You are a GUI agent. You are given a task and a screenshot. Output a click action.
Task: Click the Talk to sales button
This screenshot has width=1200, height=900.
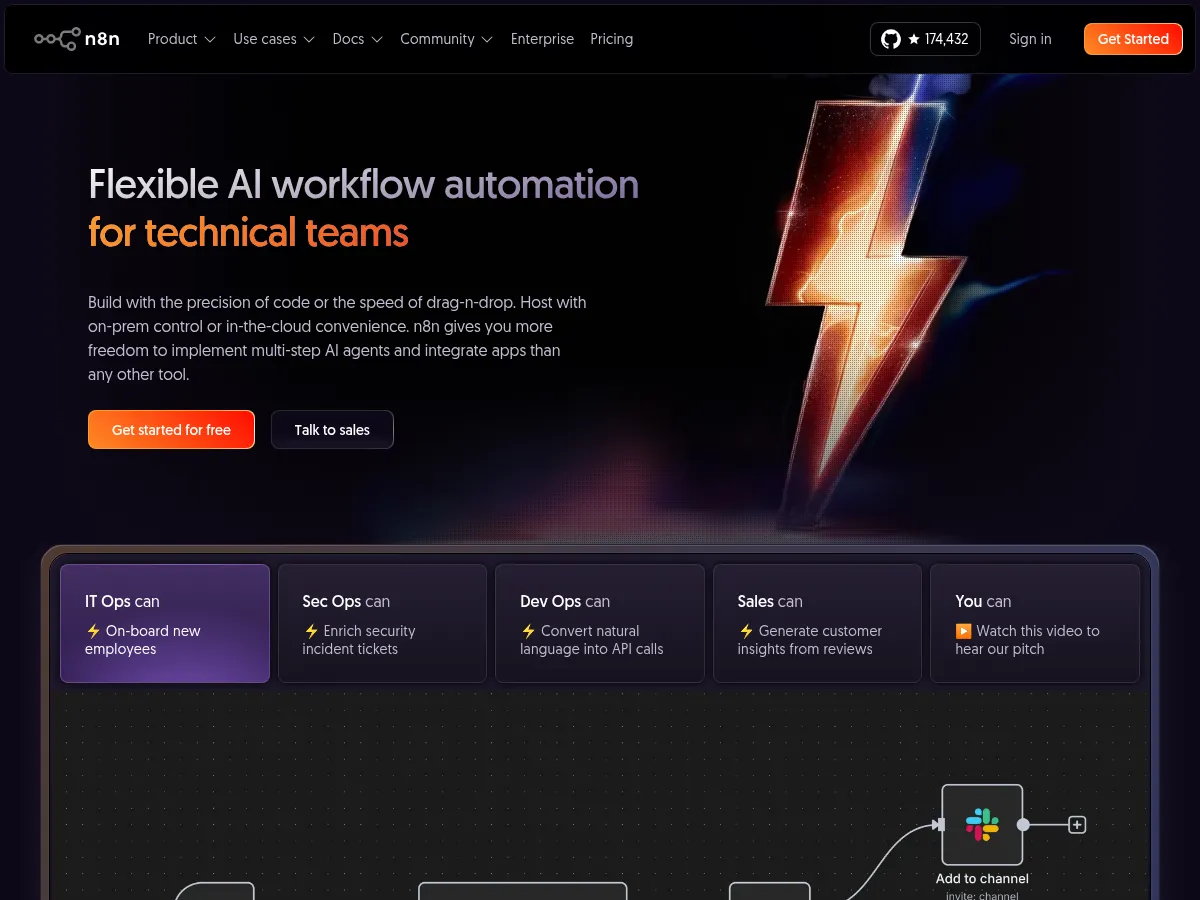(x=332, y=429)
